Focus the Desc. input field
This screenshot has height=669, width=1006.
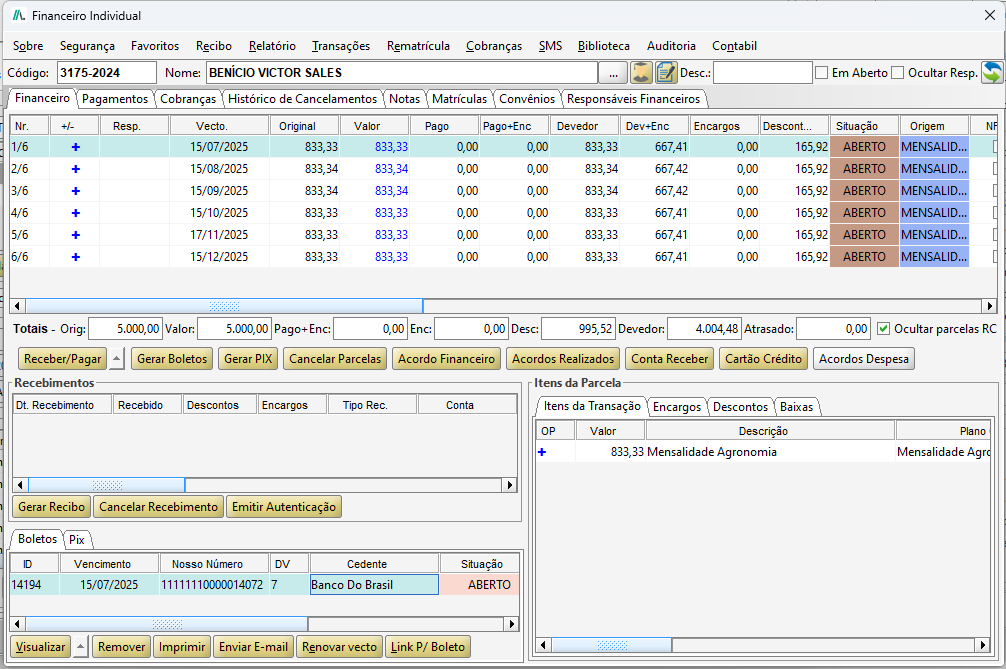tap(762, 72)
